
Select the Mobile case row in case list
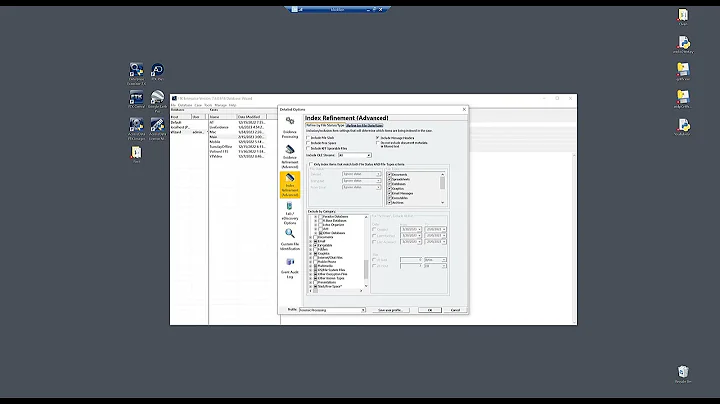point(238,142)
